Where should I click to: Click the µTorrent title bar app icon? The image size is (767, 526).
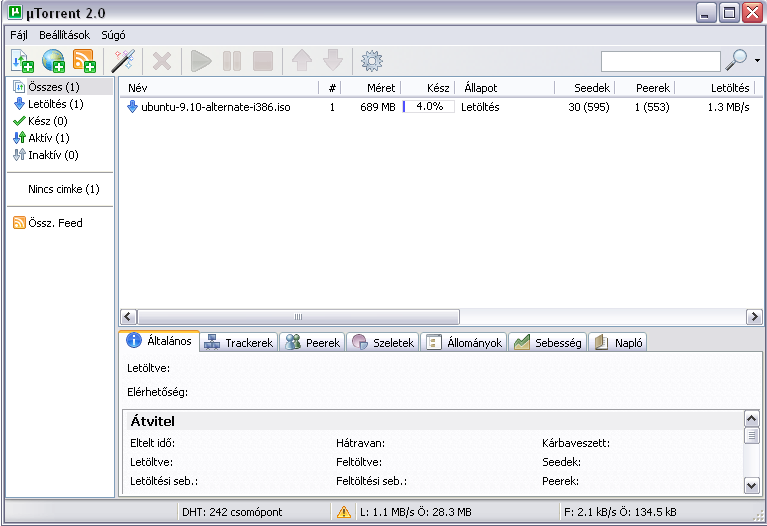(15, 12)
